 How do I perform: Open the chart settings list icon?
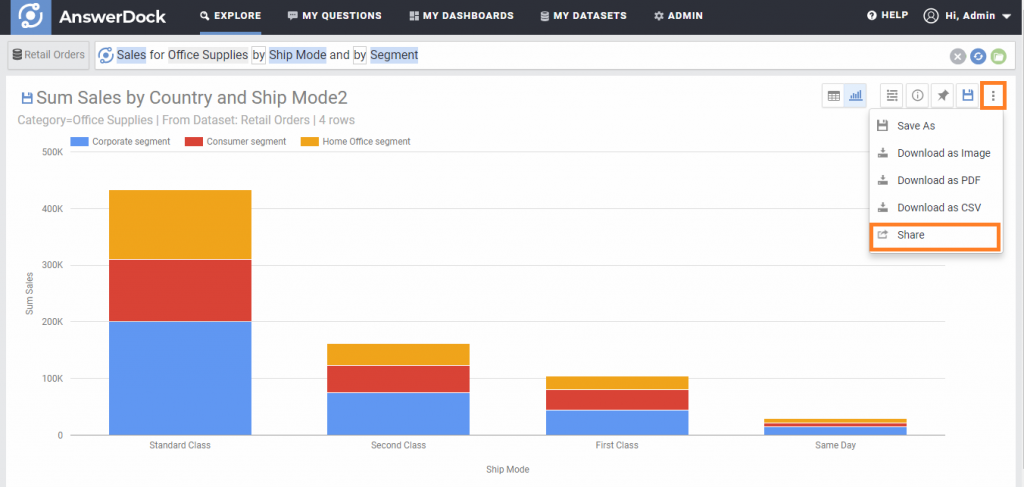[893, 96]
